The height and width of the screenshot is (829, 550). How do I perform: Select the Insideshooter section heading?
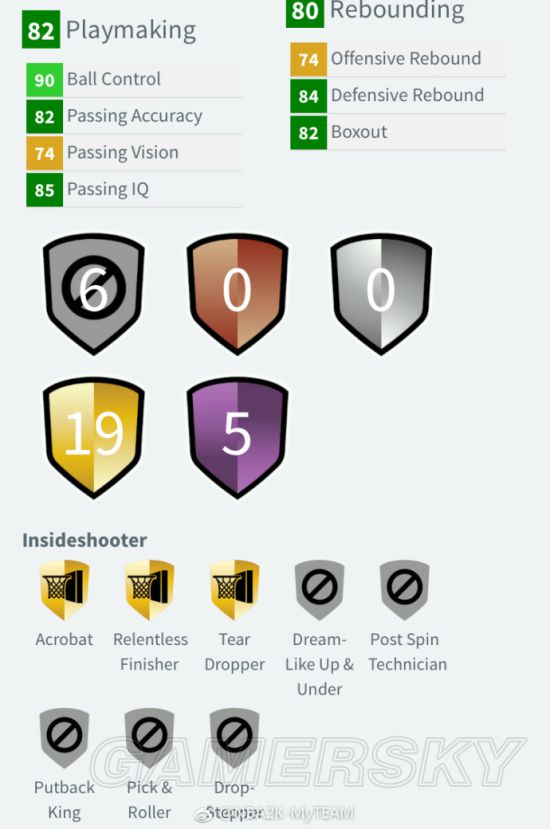pos(85,540)
